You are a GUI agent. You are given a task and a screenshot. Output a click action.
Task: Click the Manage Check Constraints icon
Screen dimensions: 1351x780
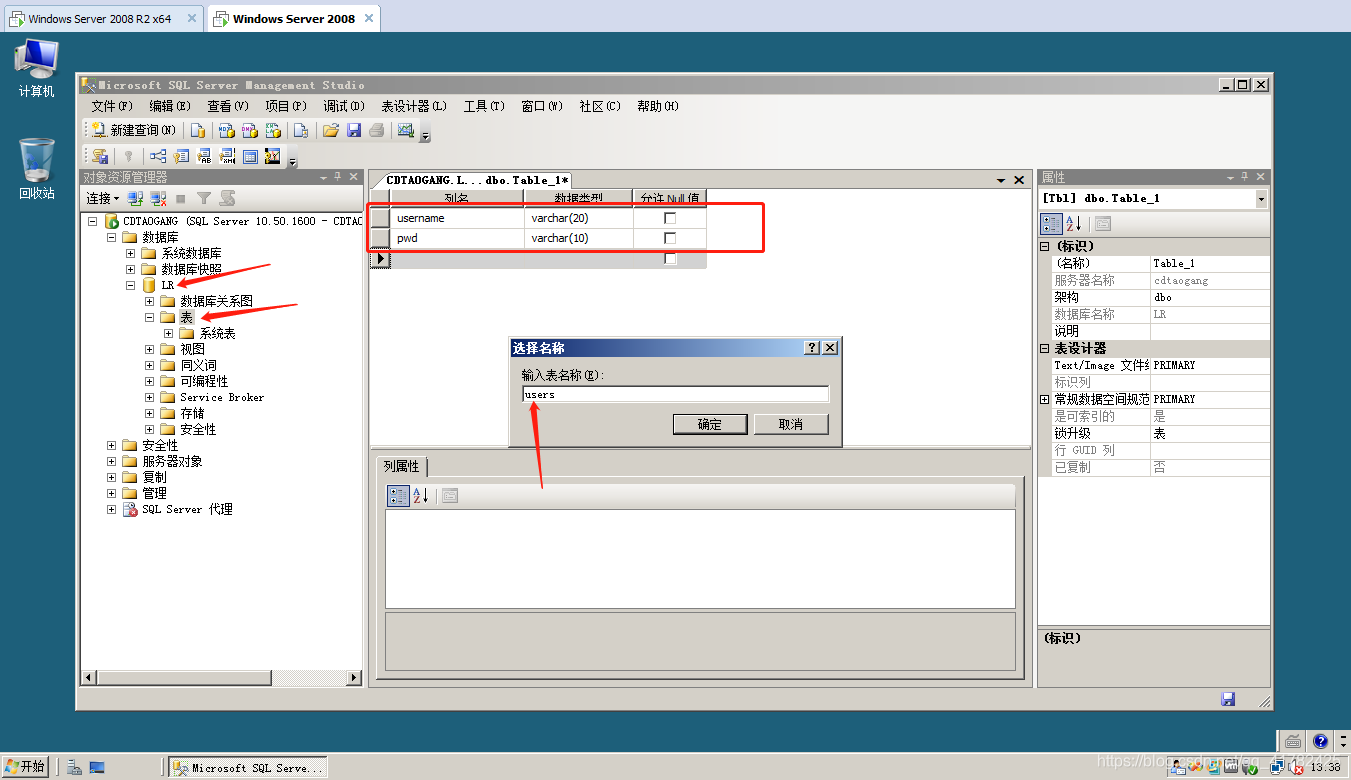250,156
